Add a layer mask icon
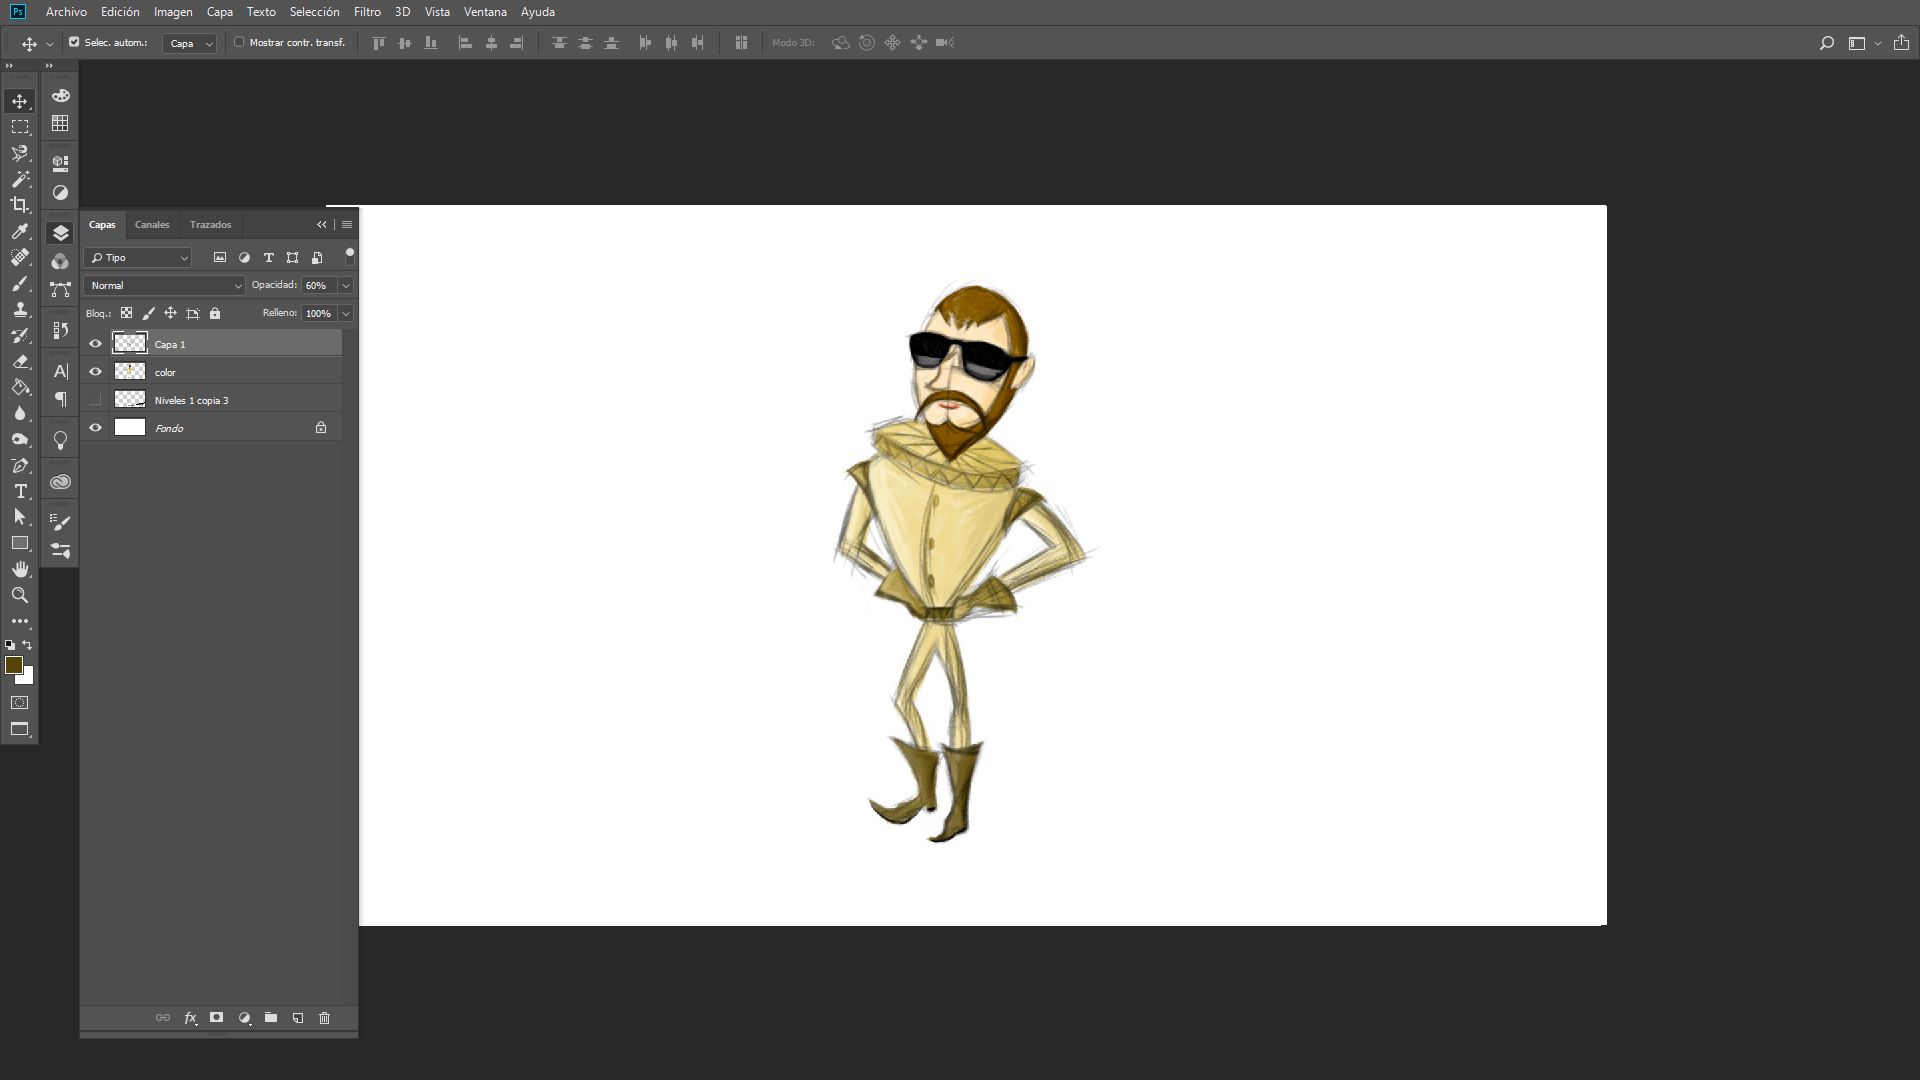Viewport: 1920px width, 1080px height. [216, 1018]
